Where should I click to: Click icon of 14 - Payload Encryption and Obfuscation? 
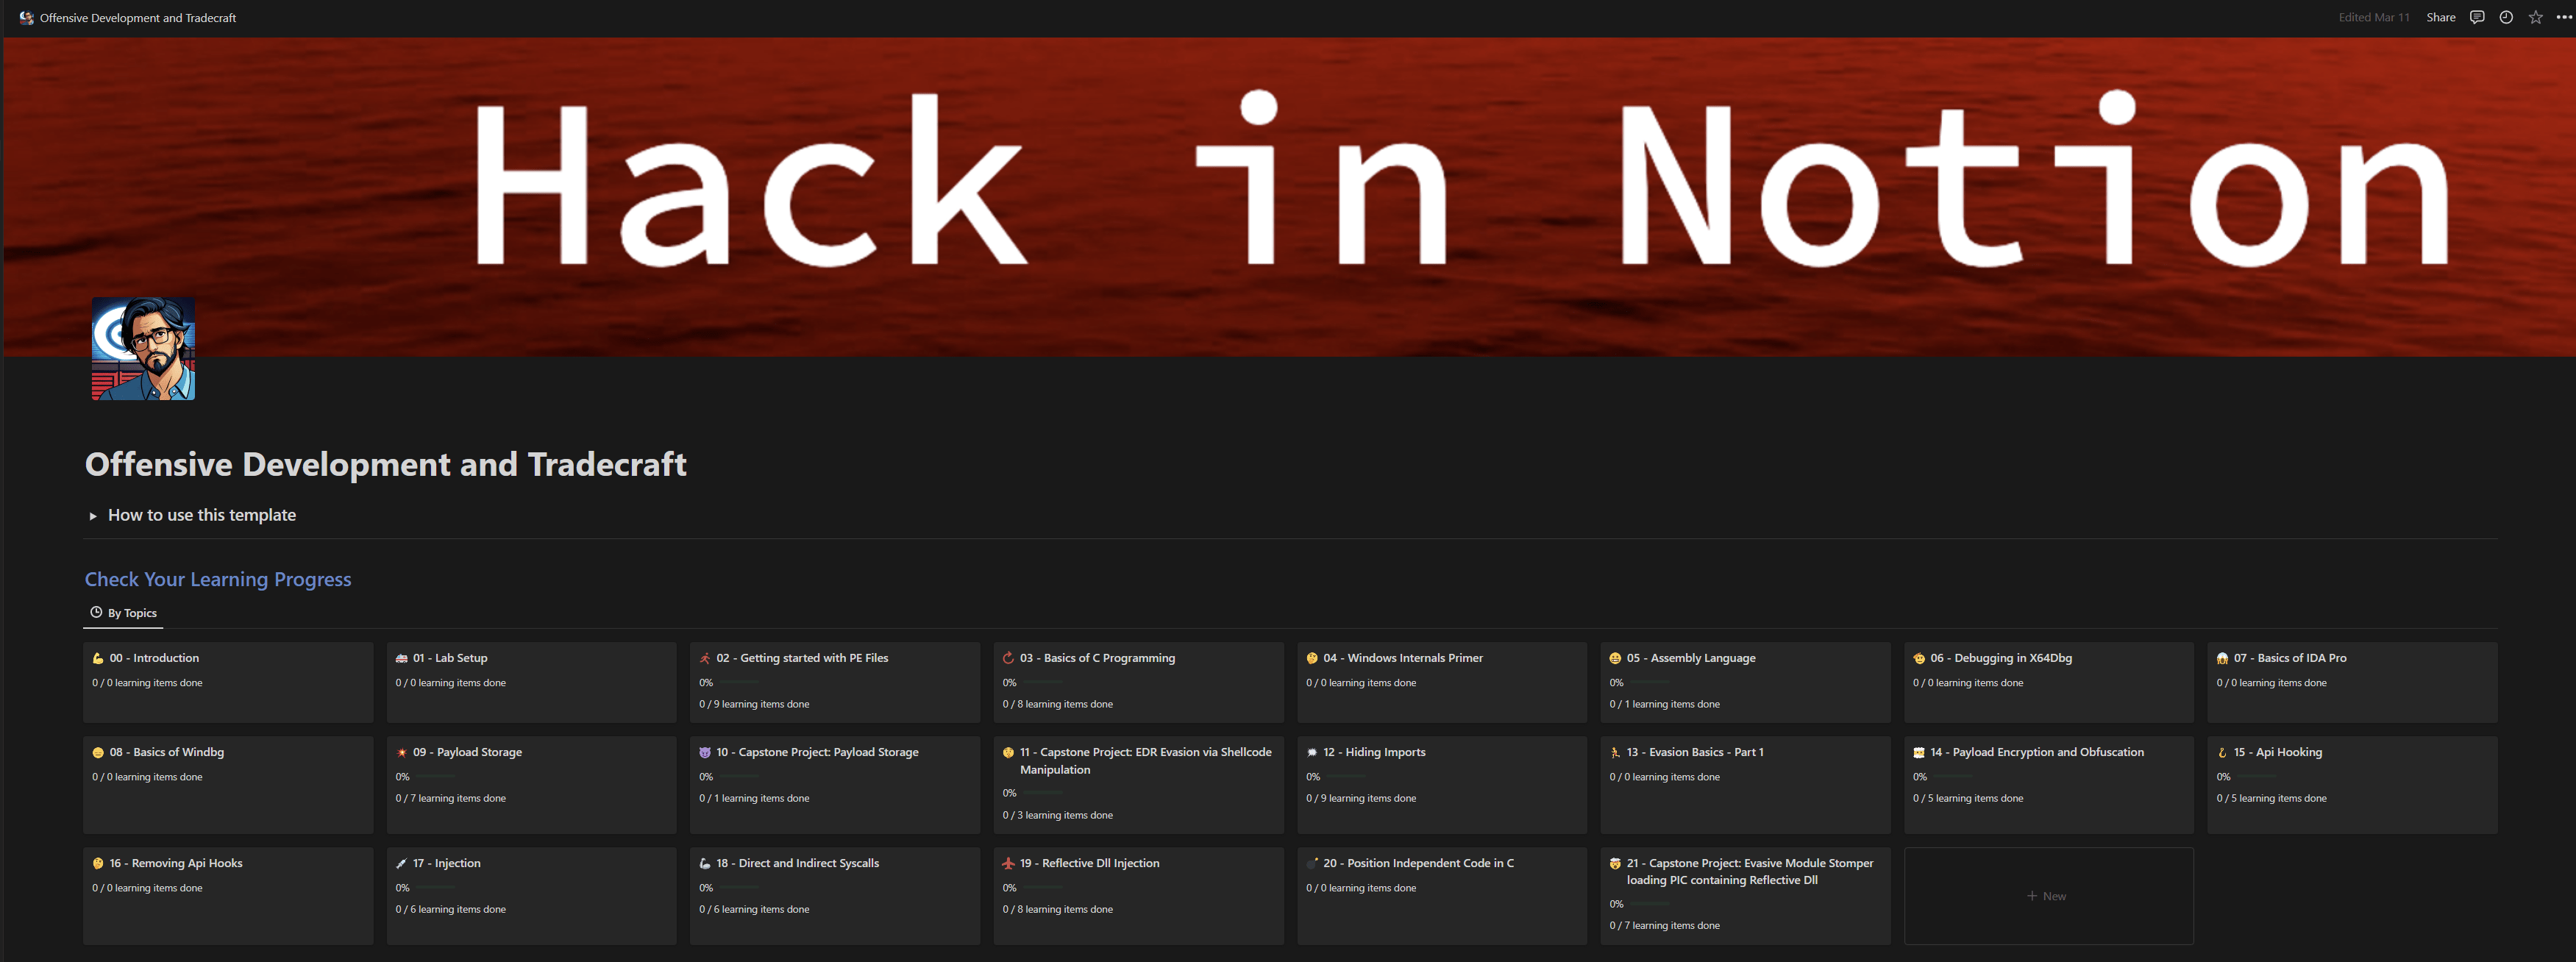1919,752
